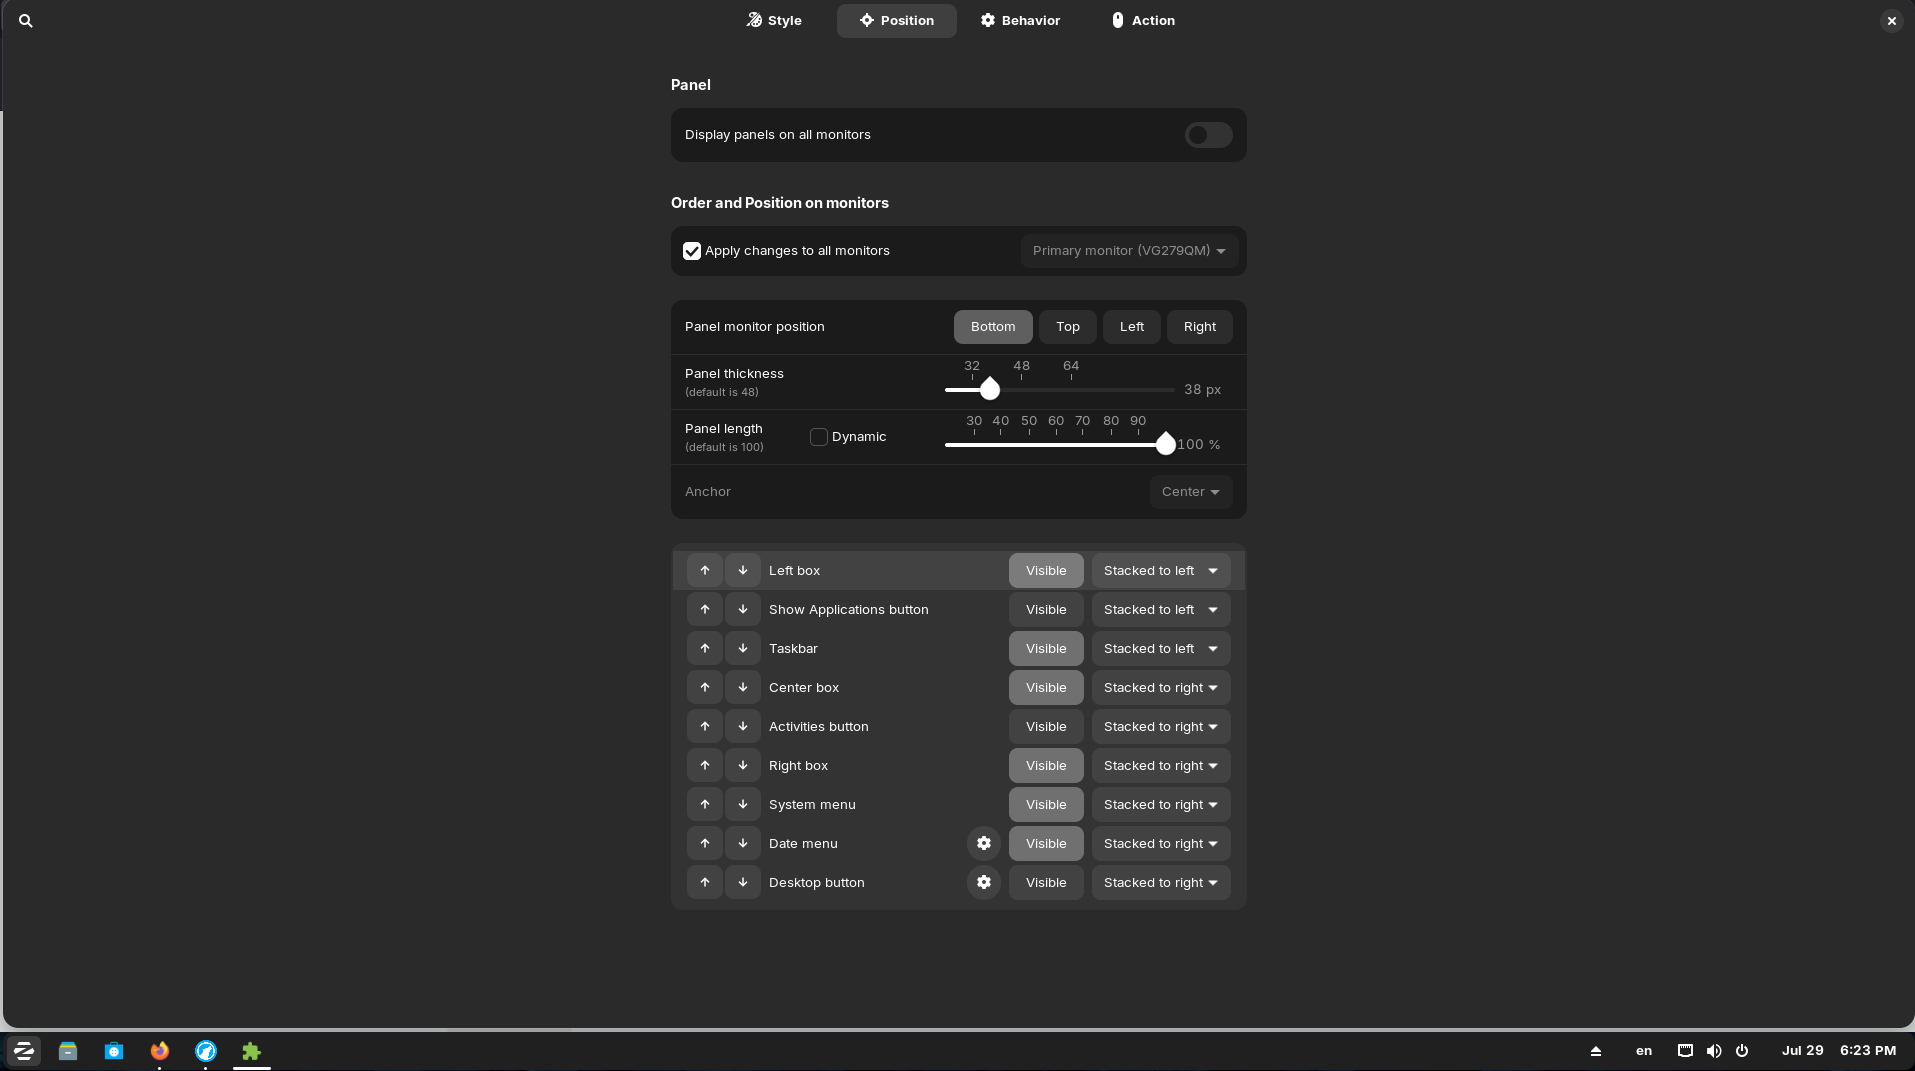Move Activities button up

(x=705, y=726)
